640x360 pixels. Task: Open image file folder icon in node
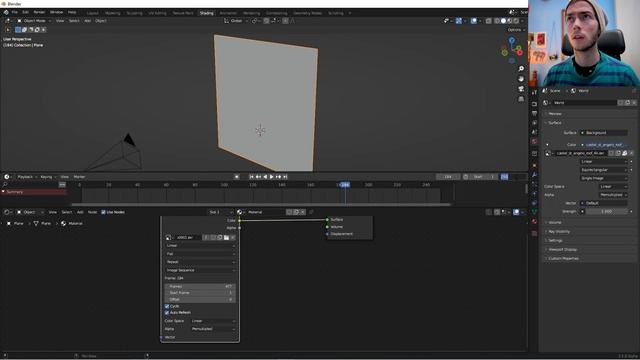226,238
